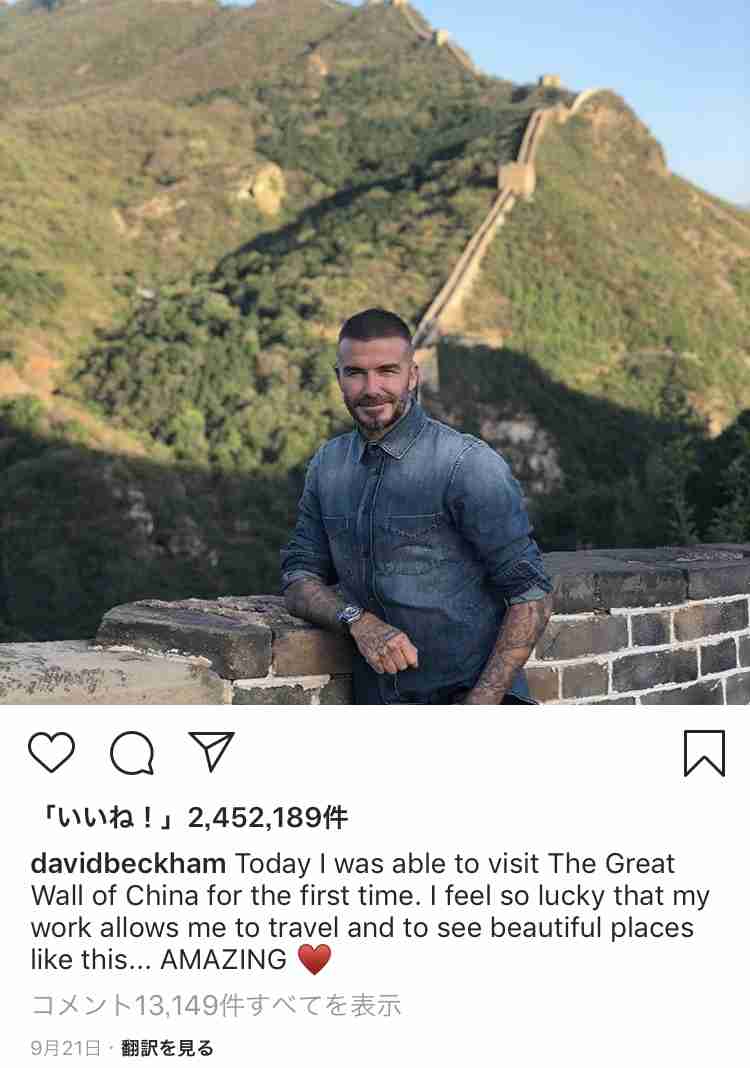Share the post using the paper plane icon
Viewport: 750px width, 1068px height.
[211, 751]
